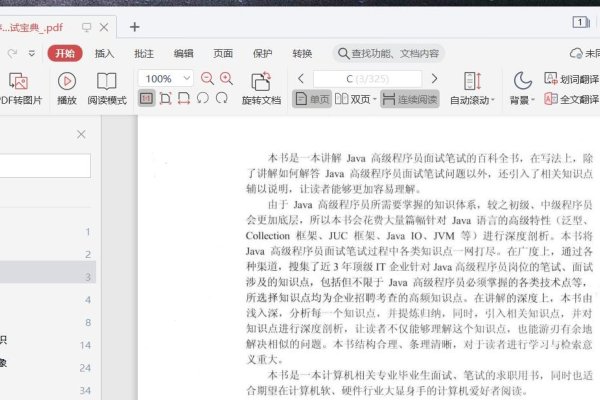Close the left sidebar panel
600x400 pixels.
[x=81, y=134]
